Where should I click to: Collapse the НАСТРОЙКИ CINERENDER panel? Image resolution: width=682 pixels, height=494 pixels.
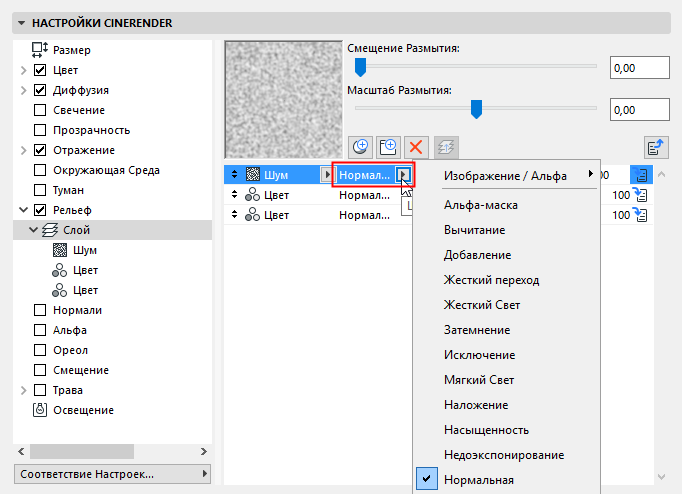click(21, 21)
